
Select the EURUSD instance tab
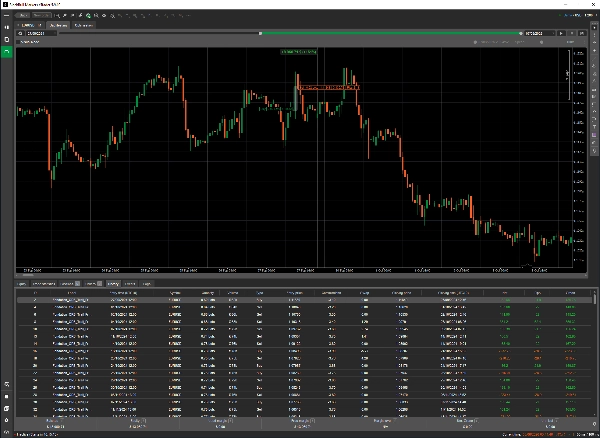29,25
